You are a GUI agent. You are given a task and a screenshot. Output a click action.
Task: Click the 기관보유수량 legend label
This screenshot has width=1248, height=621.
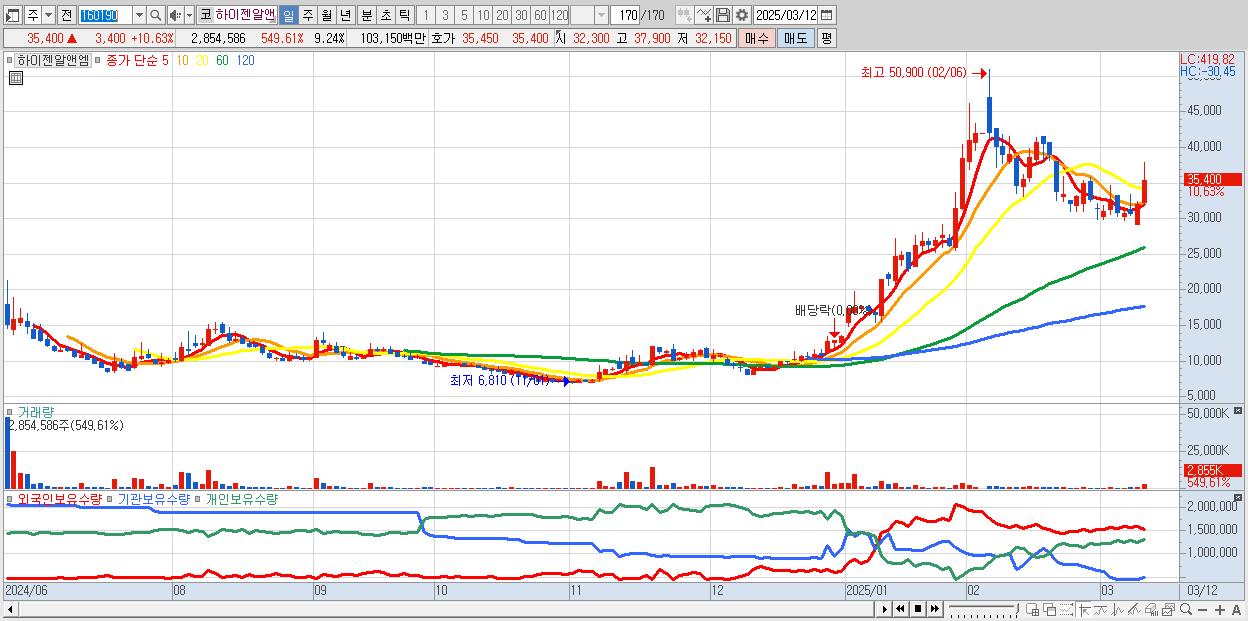[x=153, y=498]
